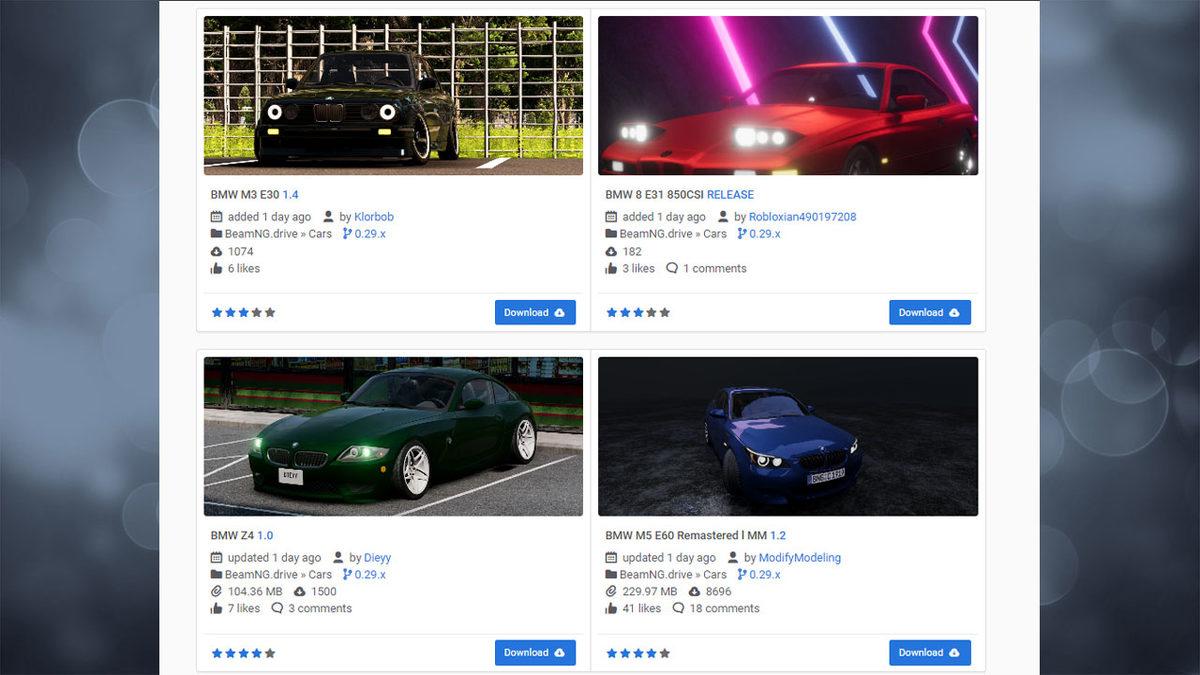Click the file size icon on BMW Z4 card

click(216, 591)
